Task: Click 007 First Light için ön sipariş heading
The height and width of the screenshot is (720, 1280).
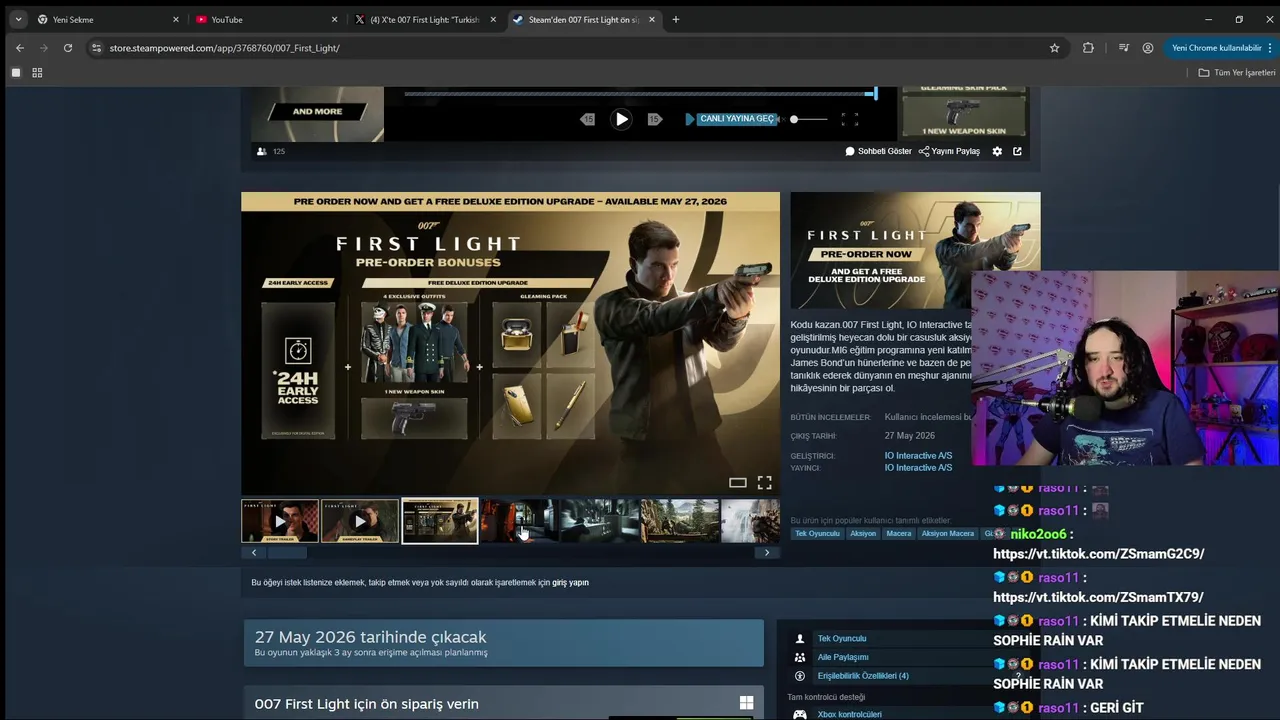Action: pos(366,704)
